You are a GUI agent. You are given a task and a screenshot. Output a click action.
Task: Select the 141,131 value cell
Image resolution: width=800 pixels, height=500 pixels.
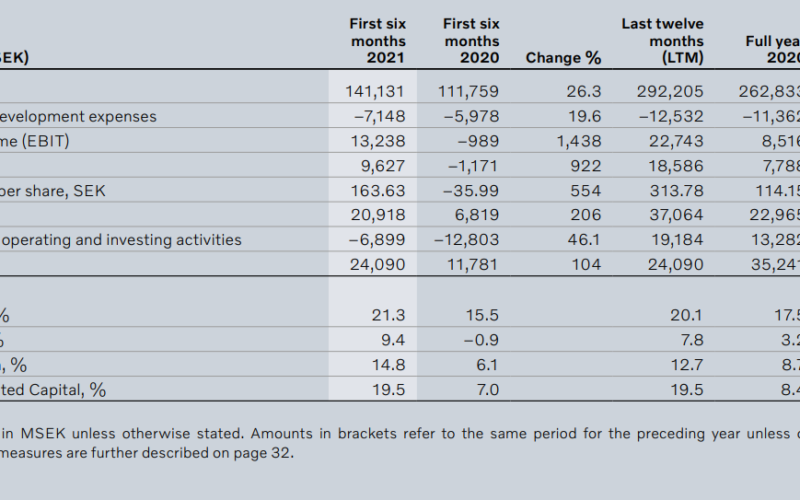374,92
